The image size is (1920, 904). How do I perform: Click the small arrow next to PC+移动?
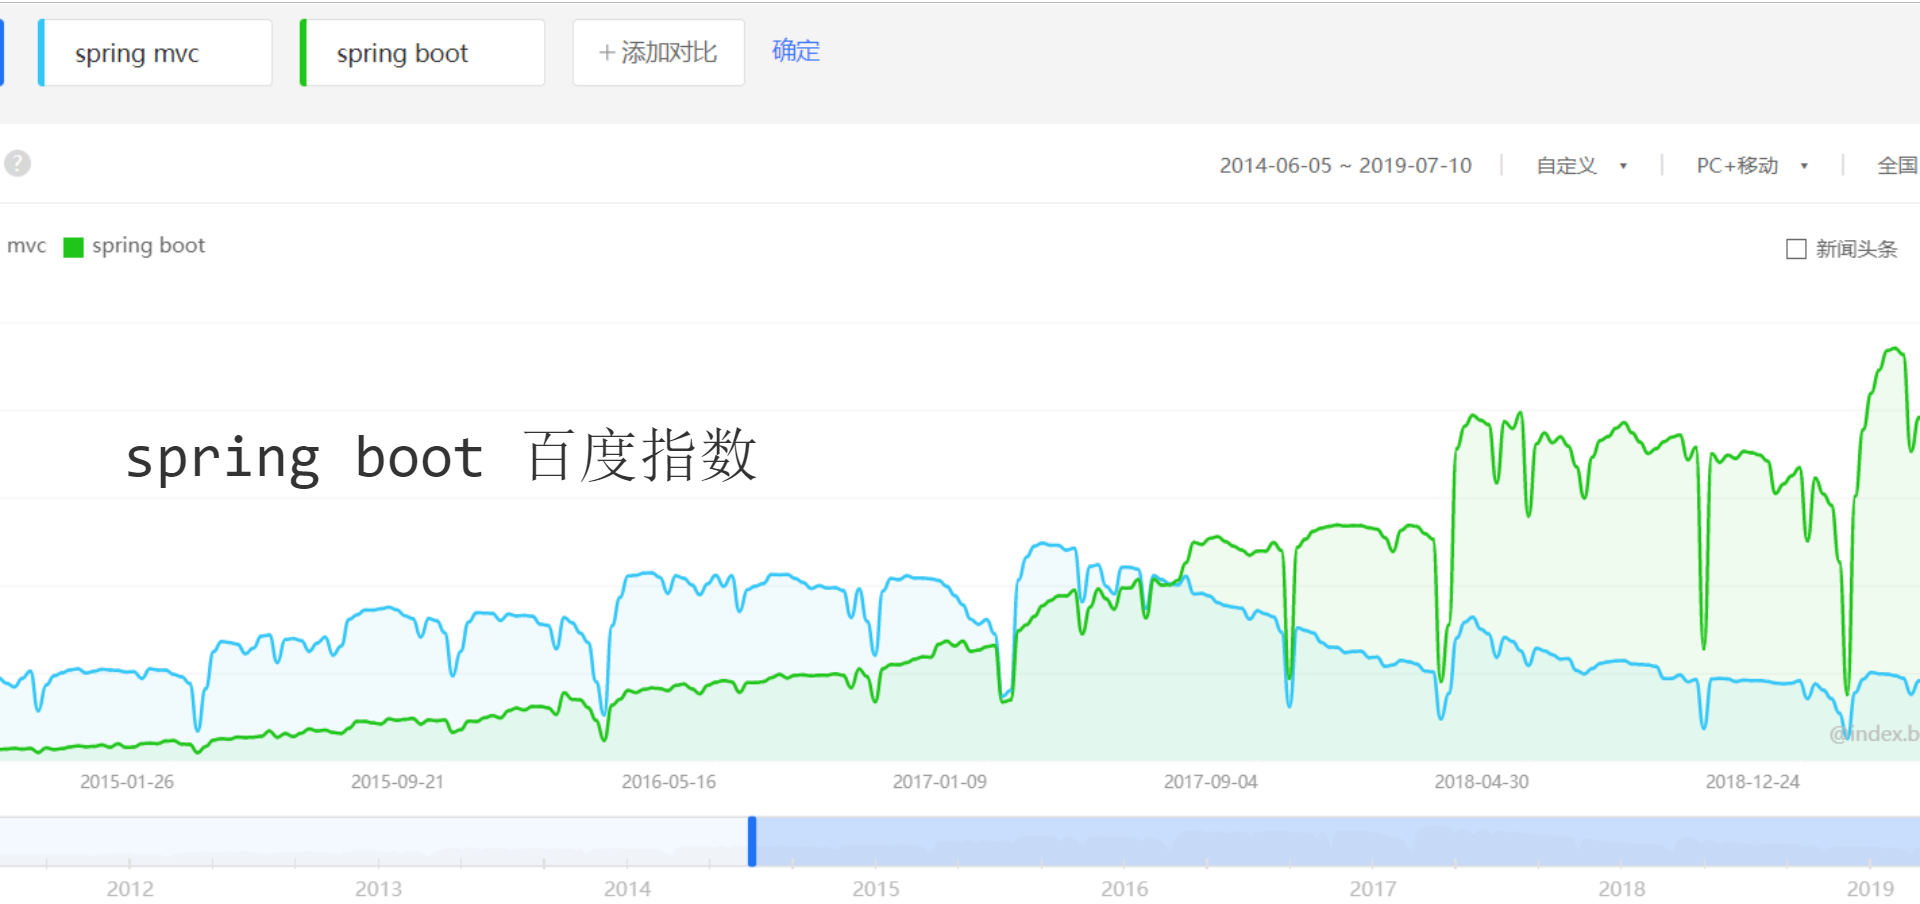click(x=1804, y=167)
